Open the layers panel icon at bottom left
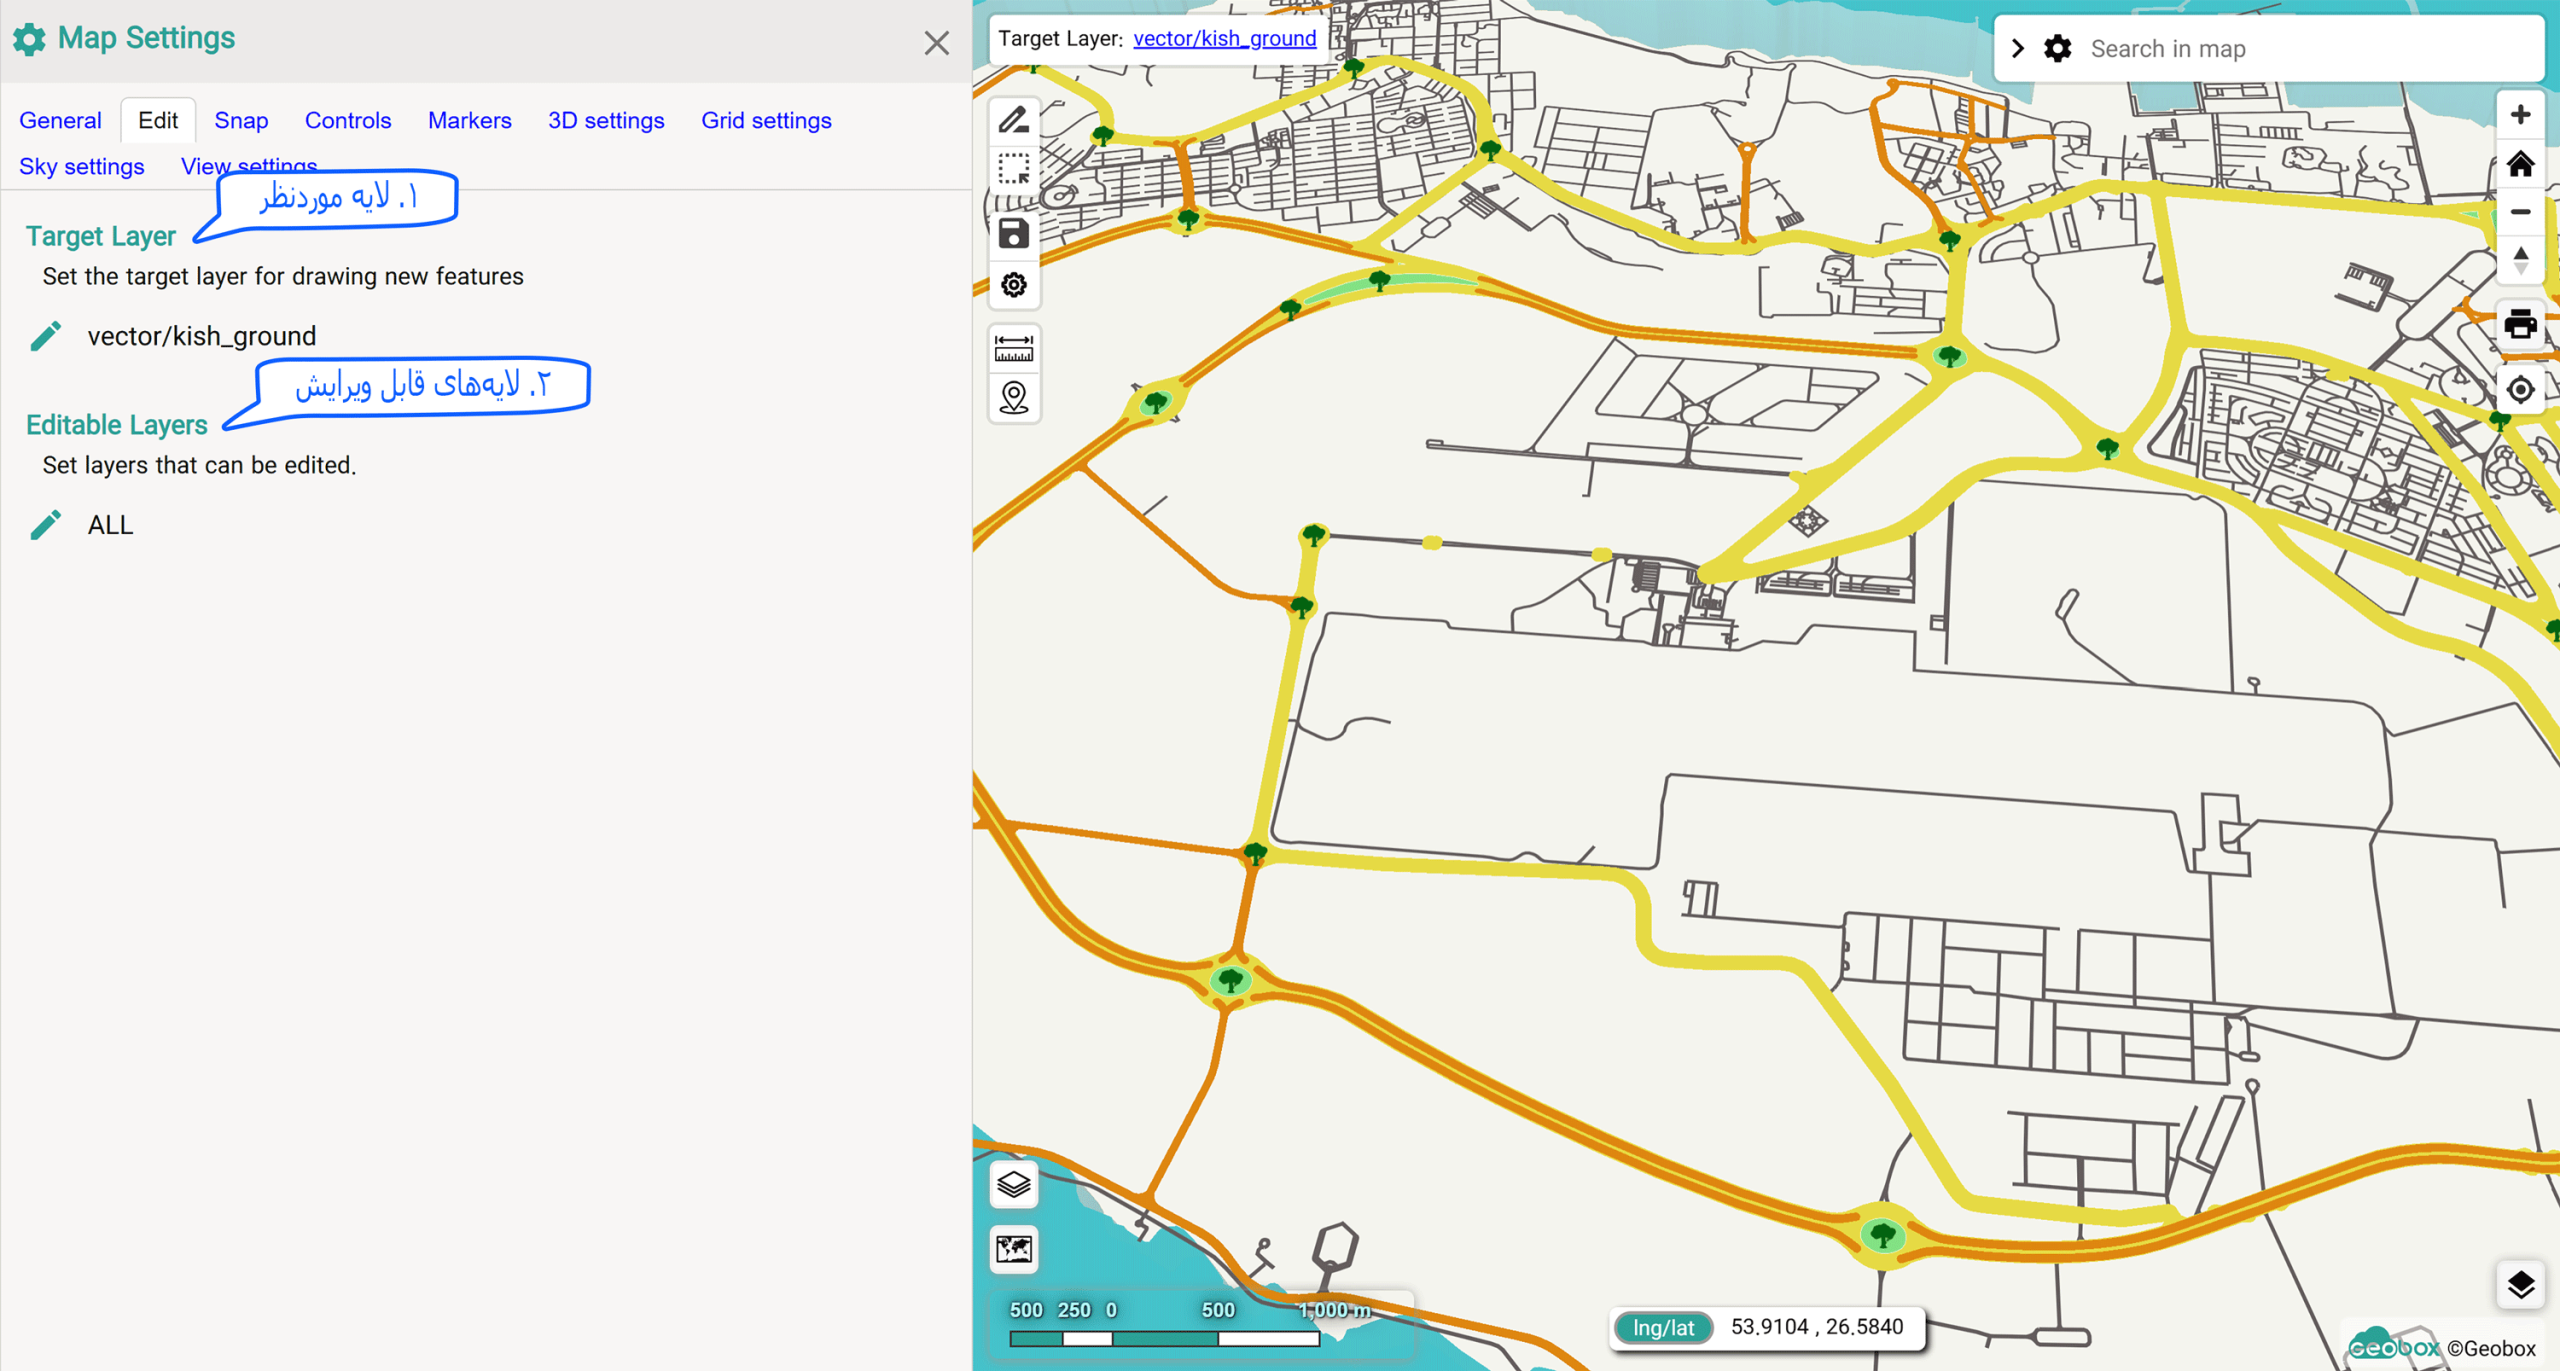Viewport: 2560px width, 1371px height. (x=1013, y=1185)
